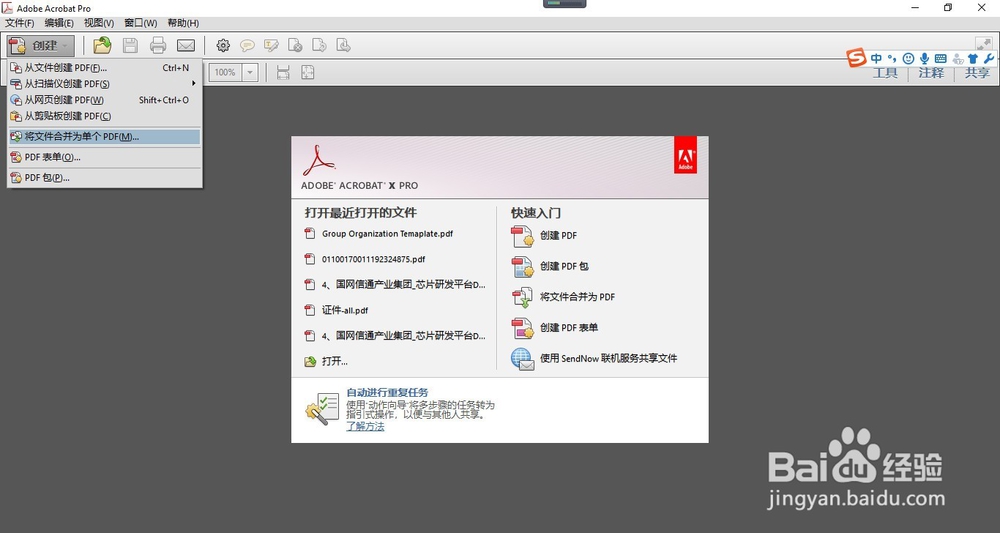Screen dimensions: 1000x533
Task: Select PDF 表单(O) menu entry
Action: pos(105,157)
